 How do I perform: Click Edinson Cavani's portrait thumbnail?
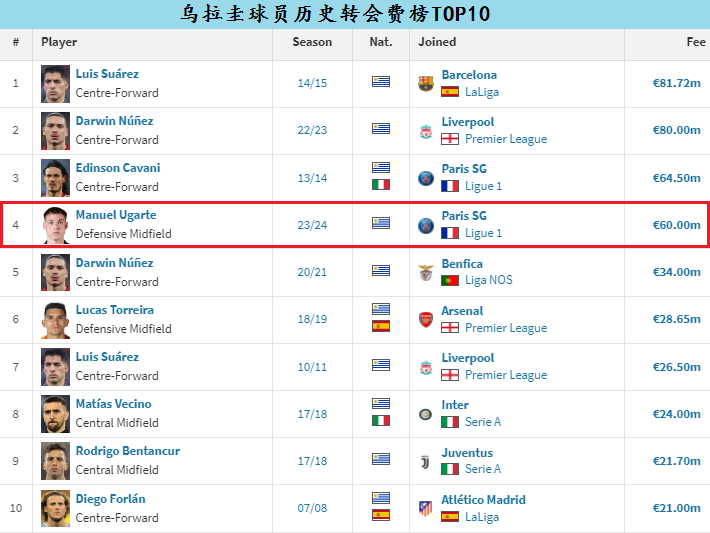[55, 178]
